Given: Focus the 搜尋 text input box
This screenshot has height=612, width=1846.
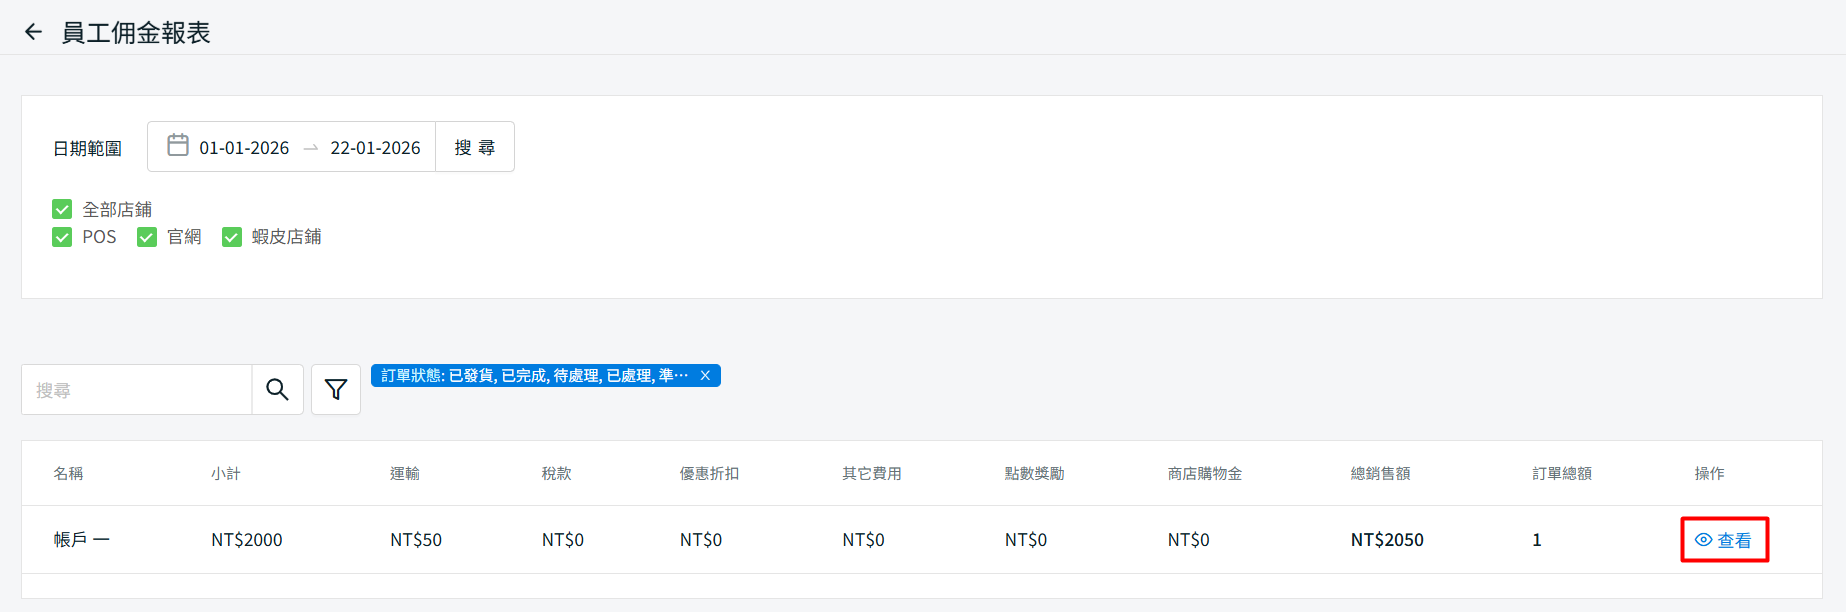Looking at the screenshot, I should click(x=137, y=390).
